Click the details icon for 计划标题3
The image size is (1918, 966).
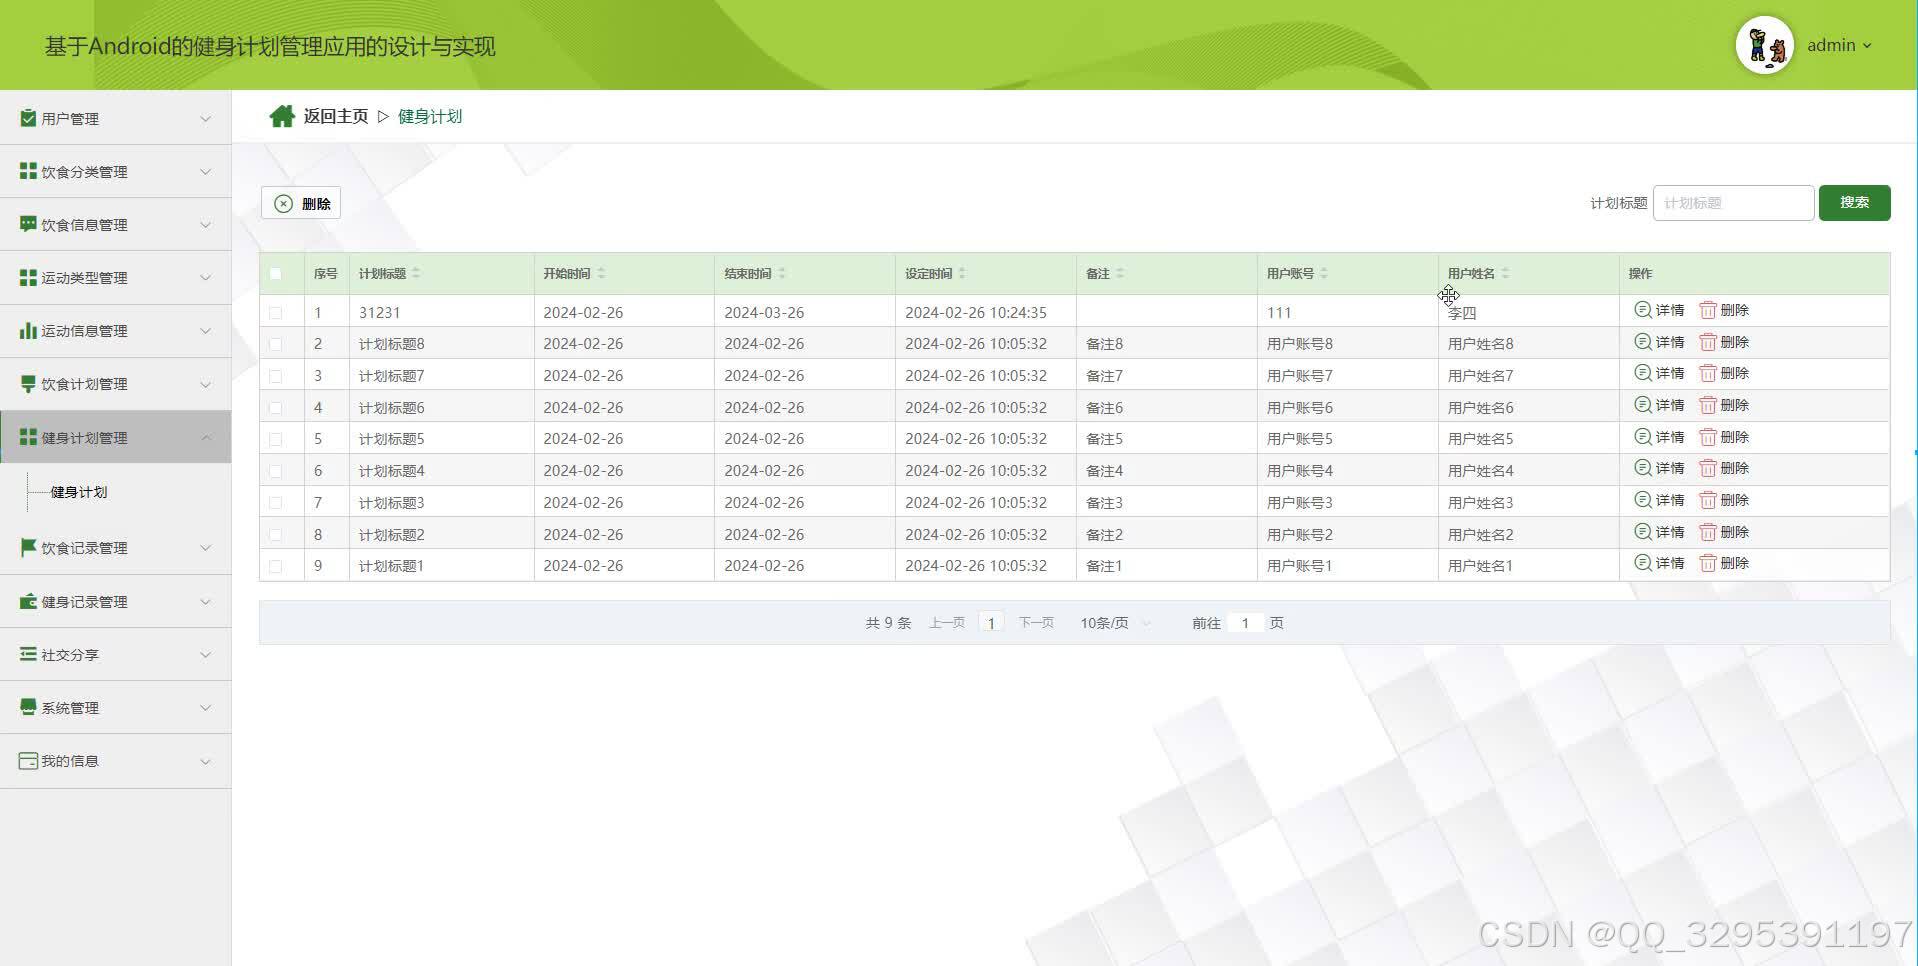click(1642, 500)
